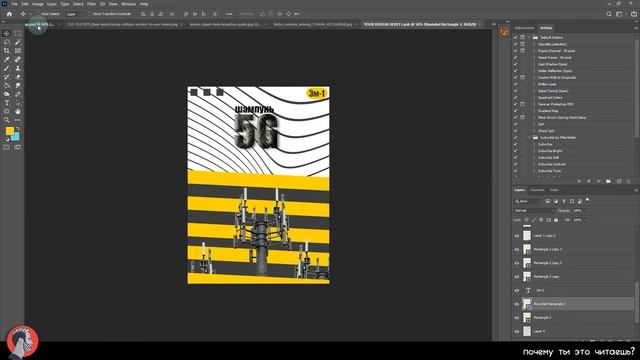Viewport: 640px width, 360px height.
Task: Switch to the Paths tab
Action: 554,190
